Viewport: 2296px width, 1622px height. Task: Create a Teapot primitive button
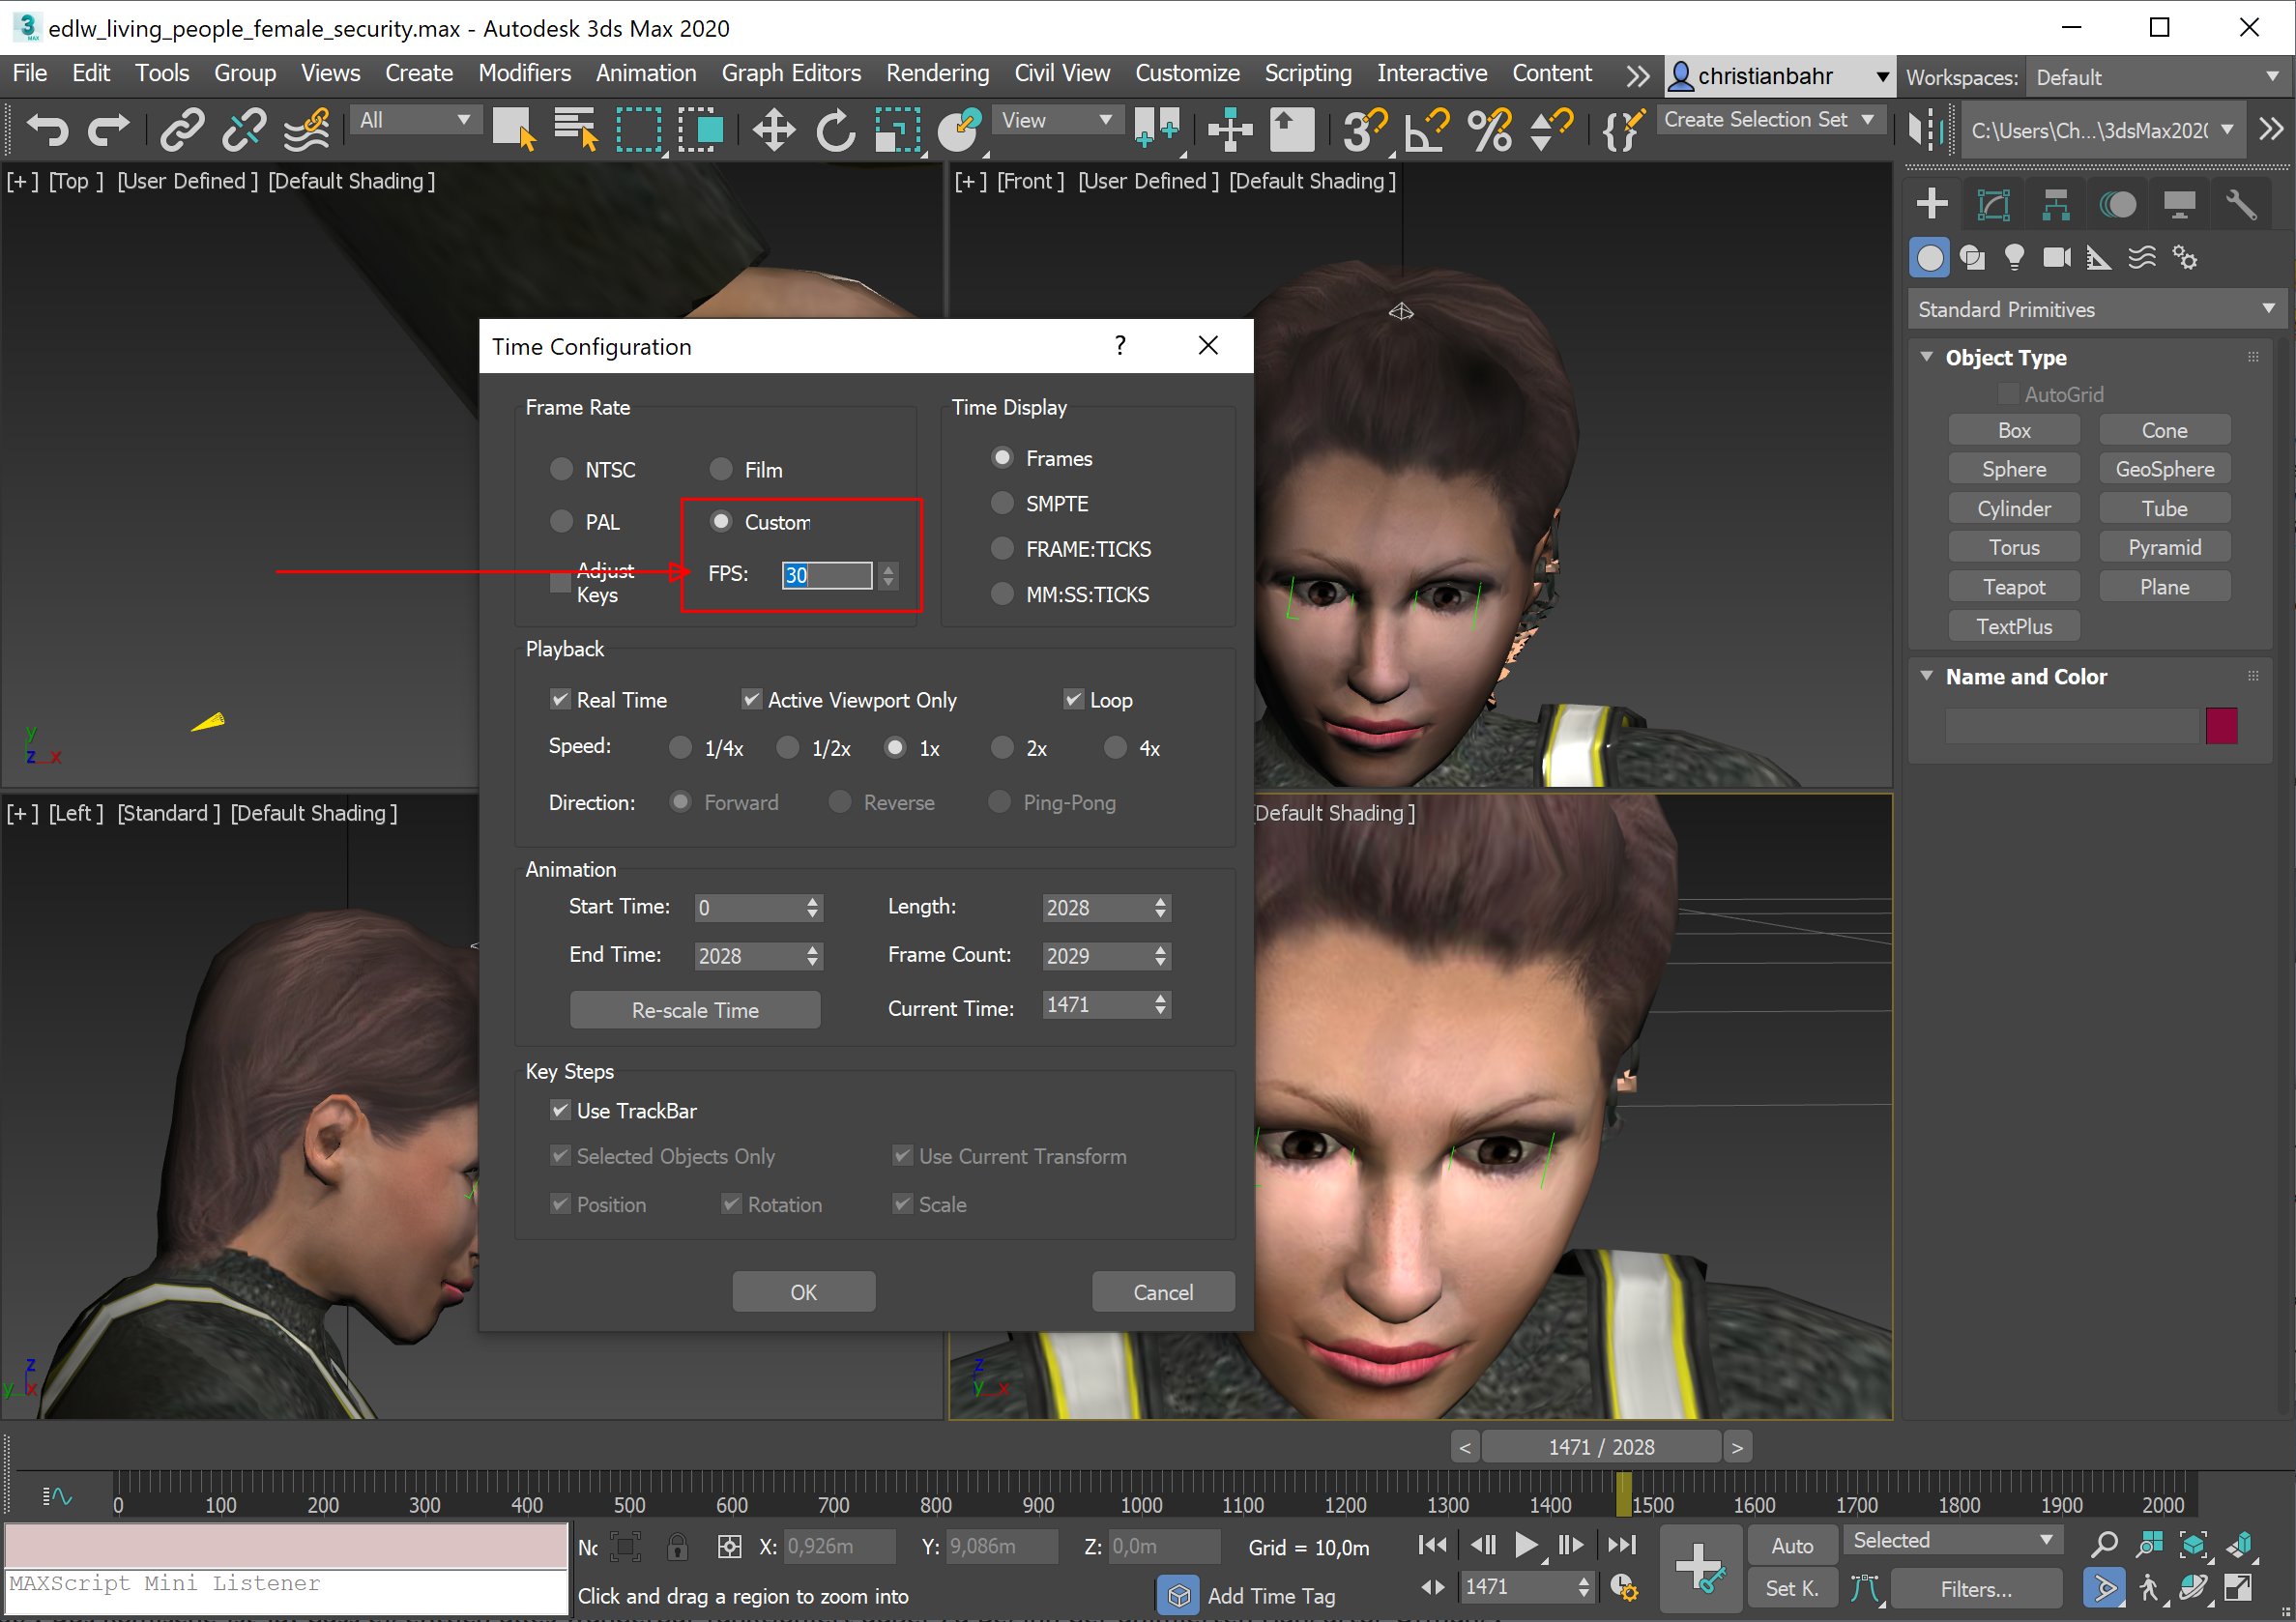(2014, 587)
